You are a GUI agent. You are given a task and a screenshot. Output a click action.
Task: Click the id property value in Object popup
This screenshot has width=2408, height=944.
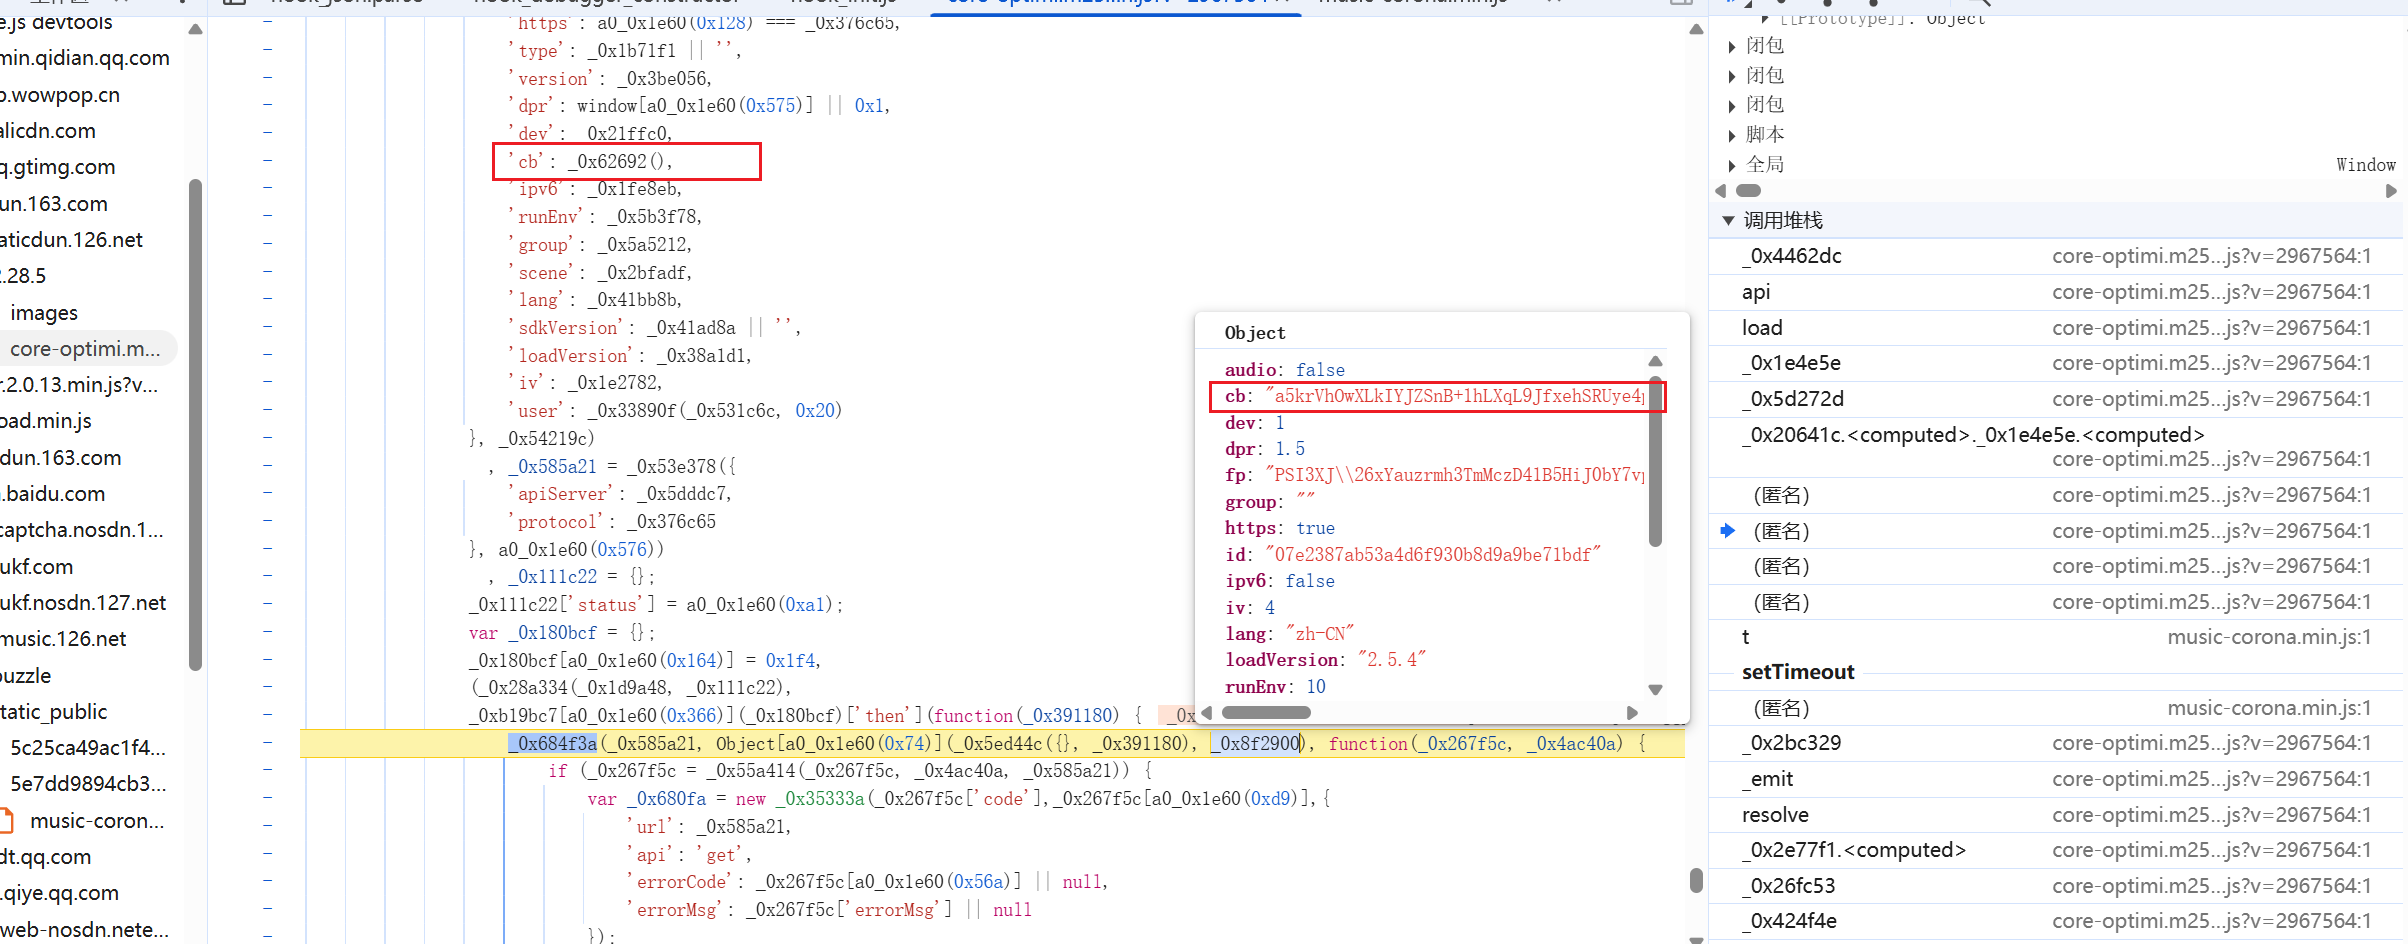click(x=1433, y=555)
